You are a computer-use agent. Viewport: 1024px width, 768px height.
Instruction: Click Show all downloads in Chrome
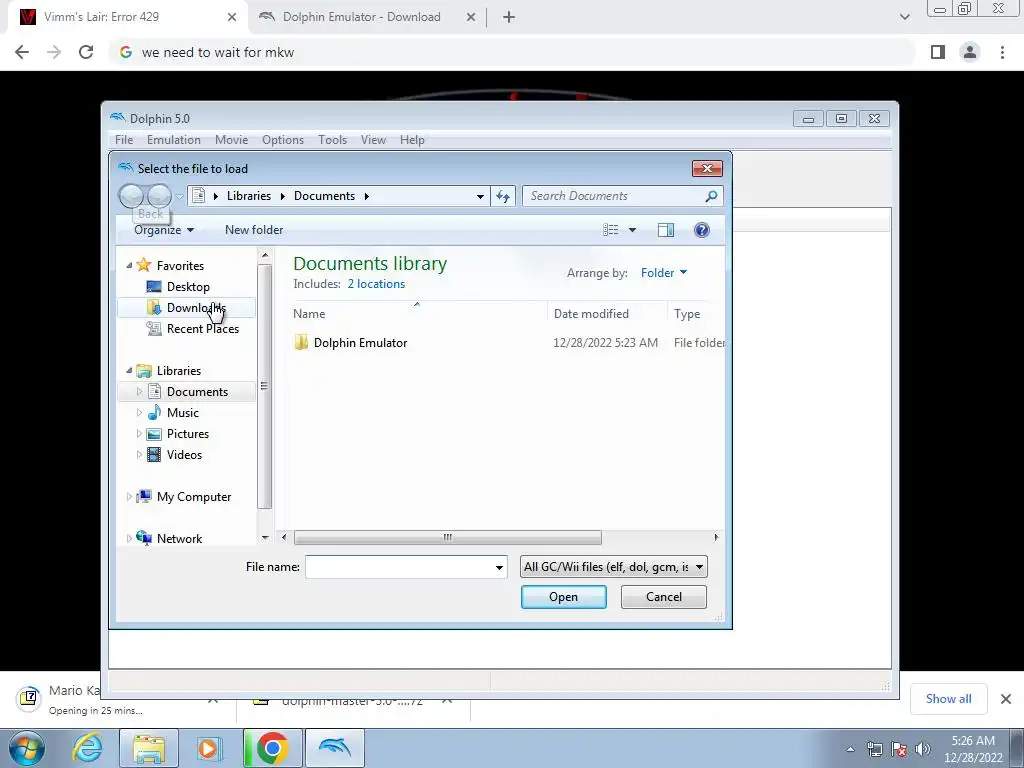(x=948, y=699)
